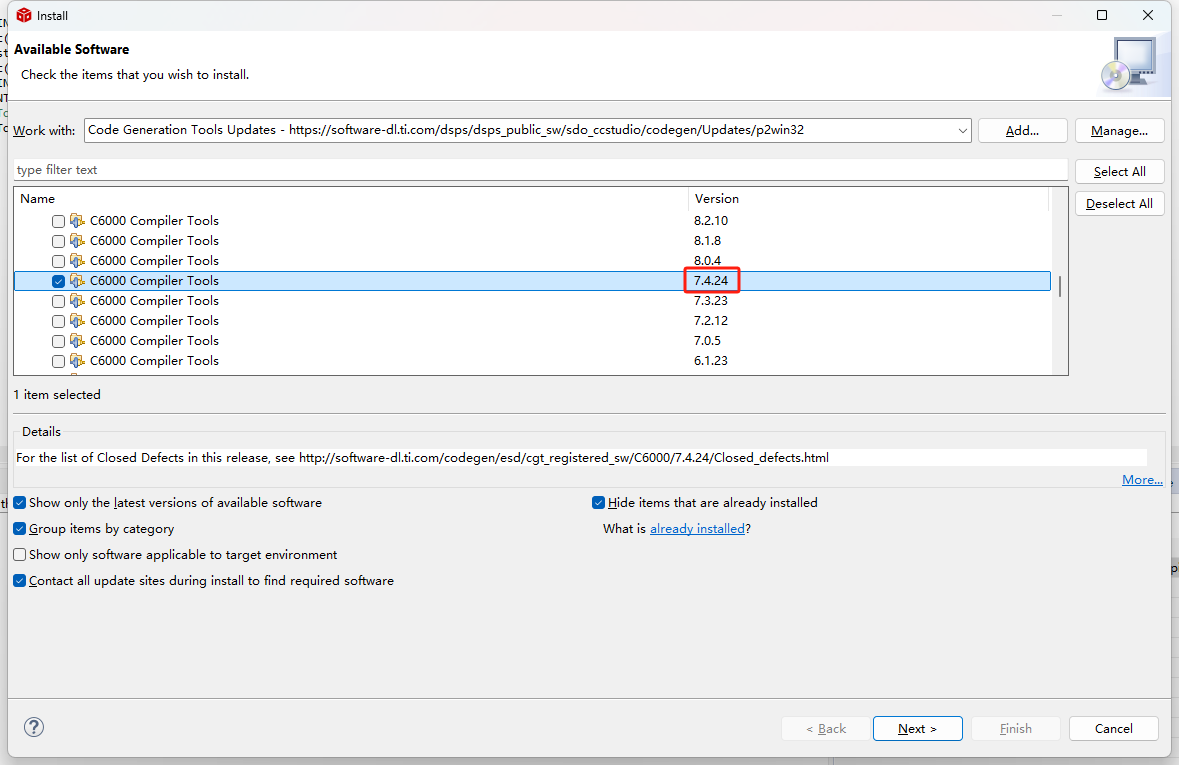Open the already installed link

pyautogui.click(x=697, y=529)
